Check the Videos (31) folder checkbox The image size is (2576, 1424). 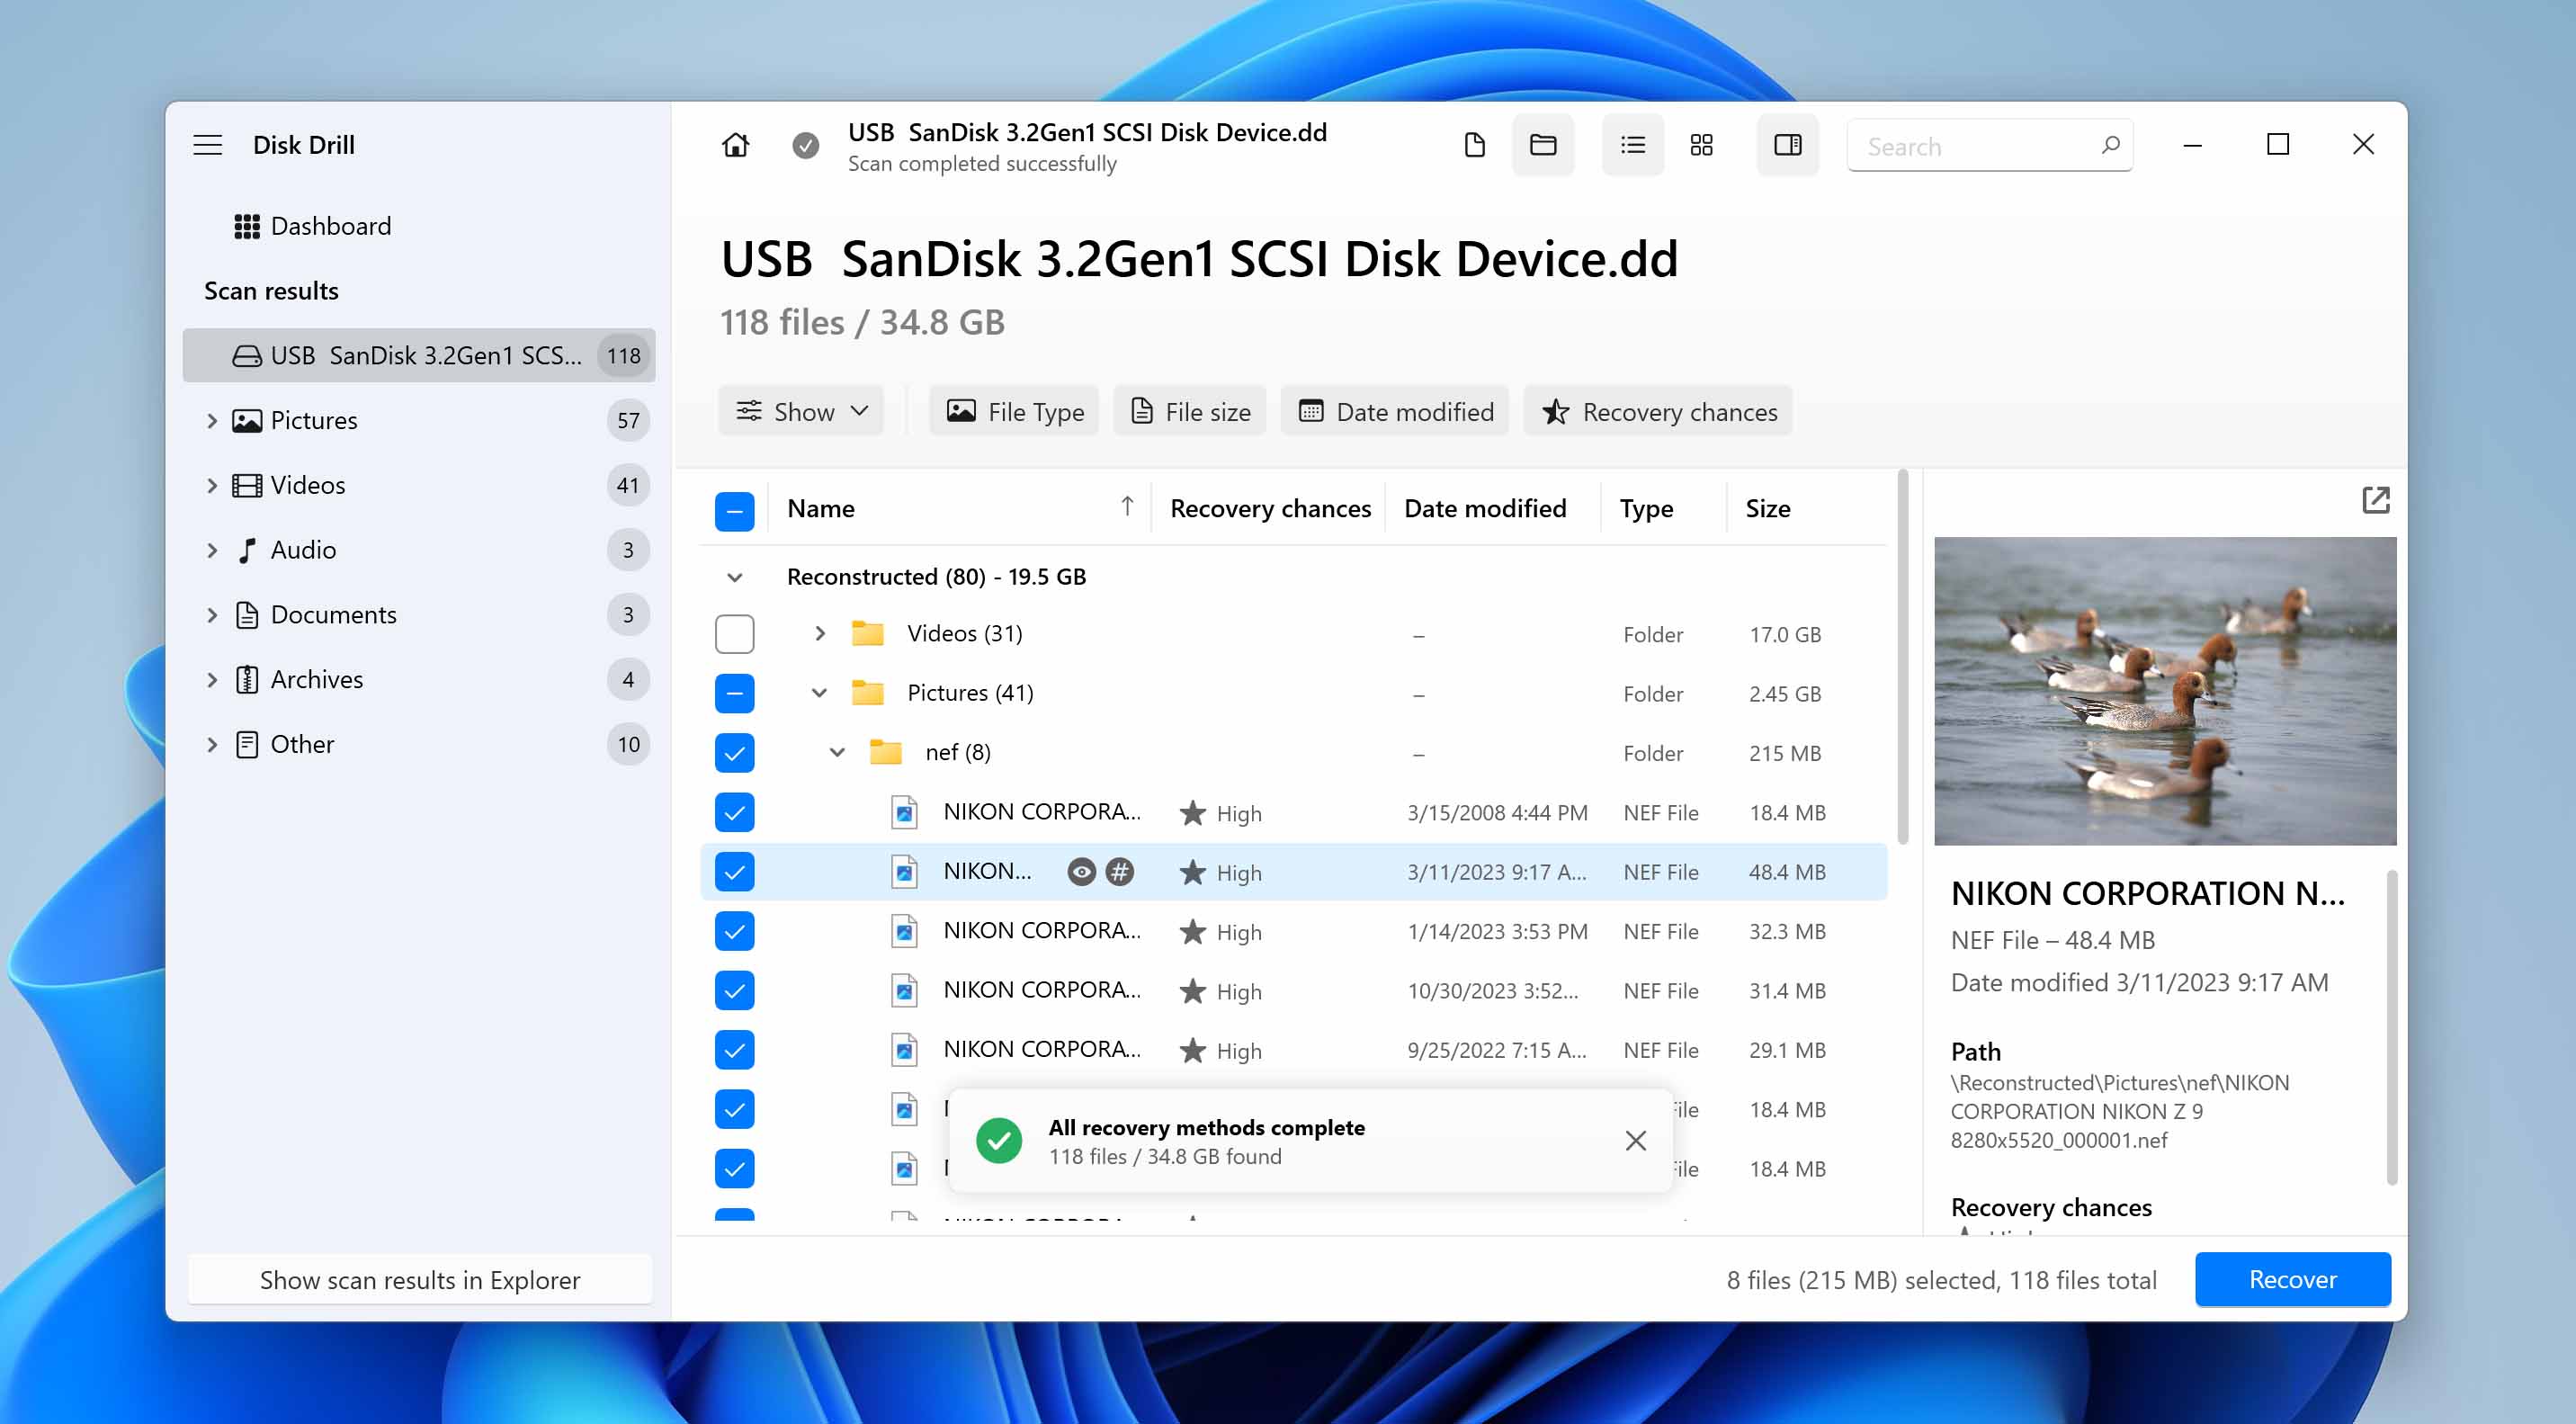point(735,634)
